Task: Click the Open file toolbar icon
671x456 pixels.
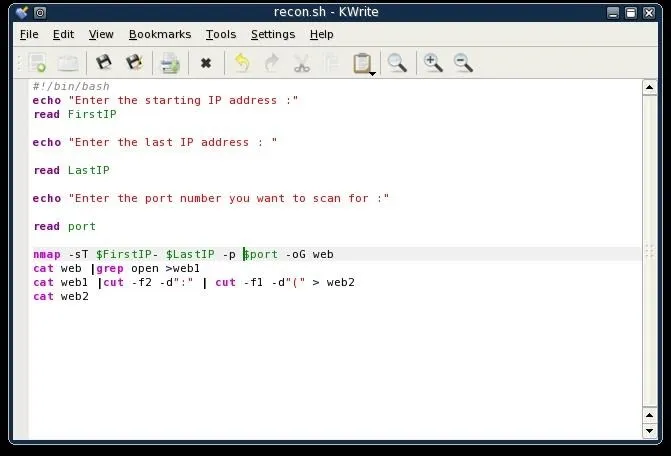Action: (x=68, y=63)
